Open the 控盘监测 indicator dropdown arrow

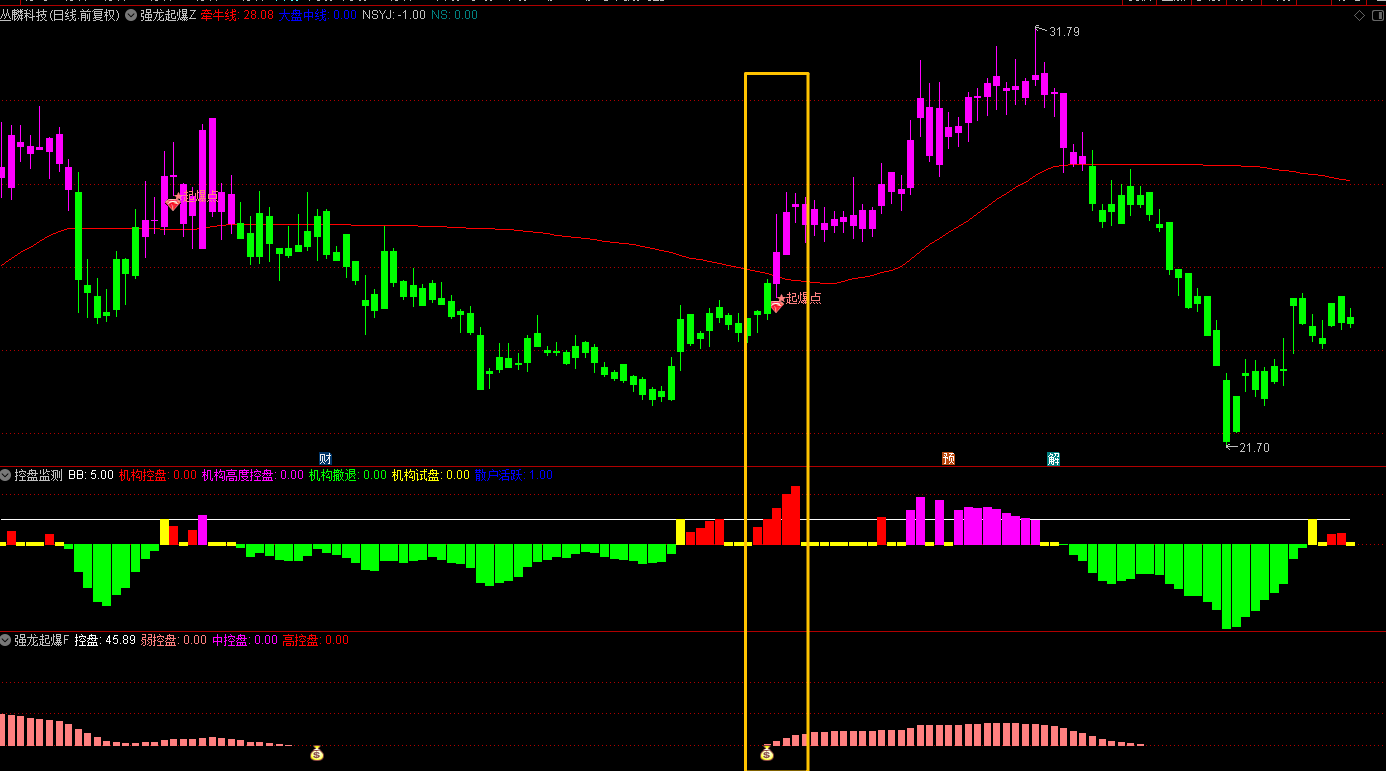pyautogui.click(x=6, y=475)
